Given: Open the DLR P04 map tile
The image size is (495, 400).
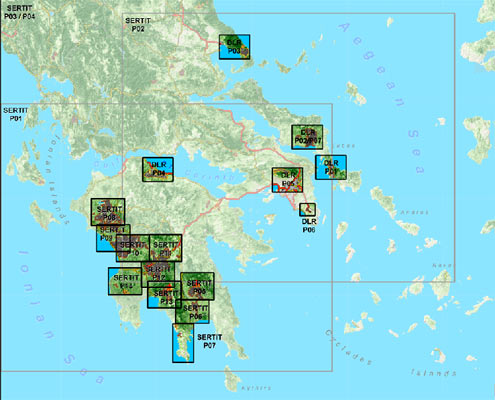Looking at the screenshot, I should pyautogui.click(x=158, y=169).
